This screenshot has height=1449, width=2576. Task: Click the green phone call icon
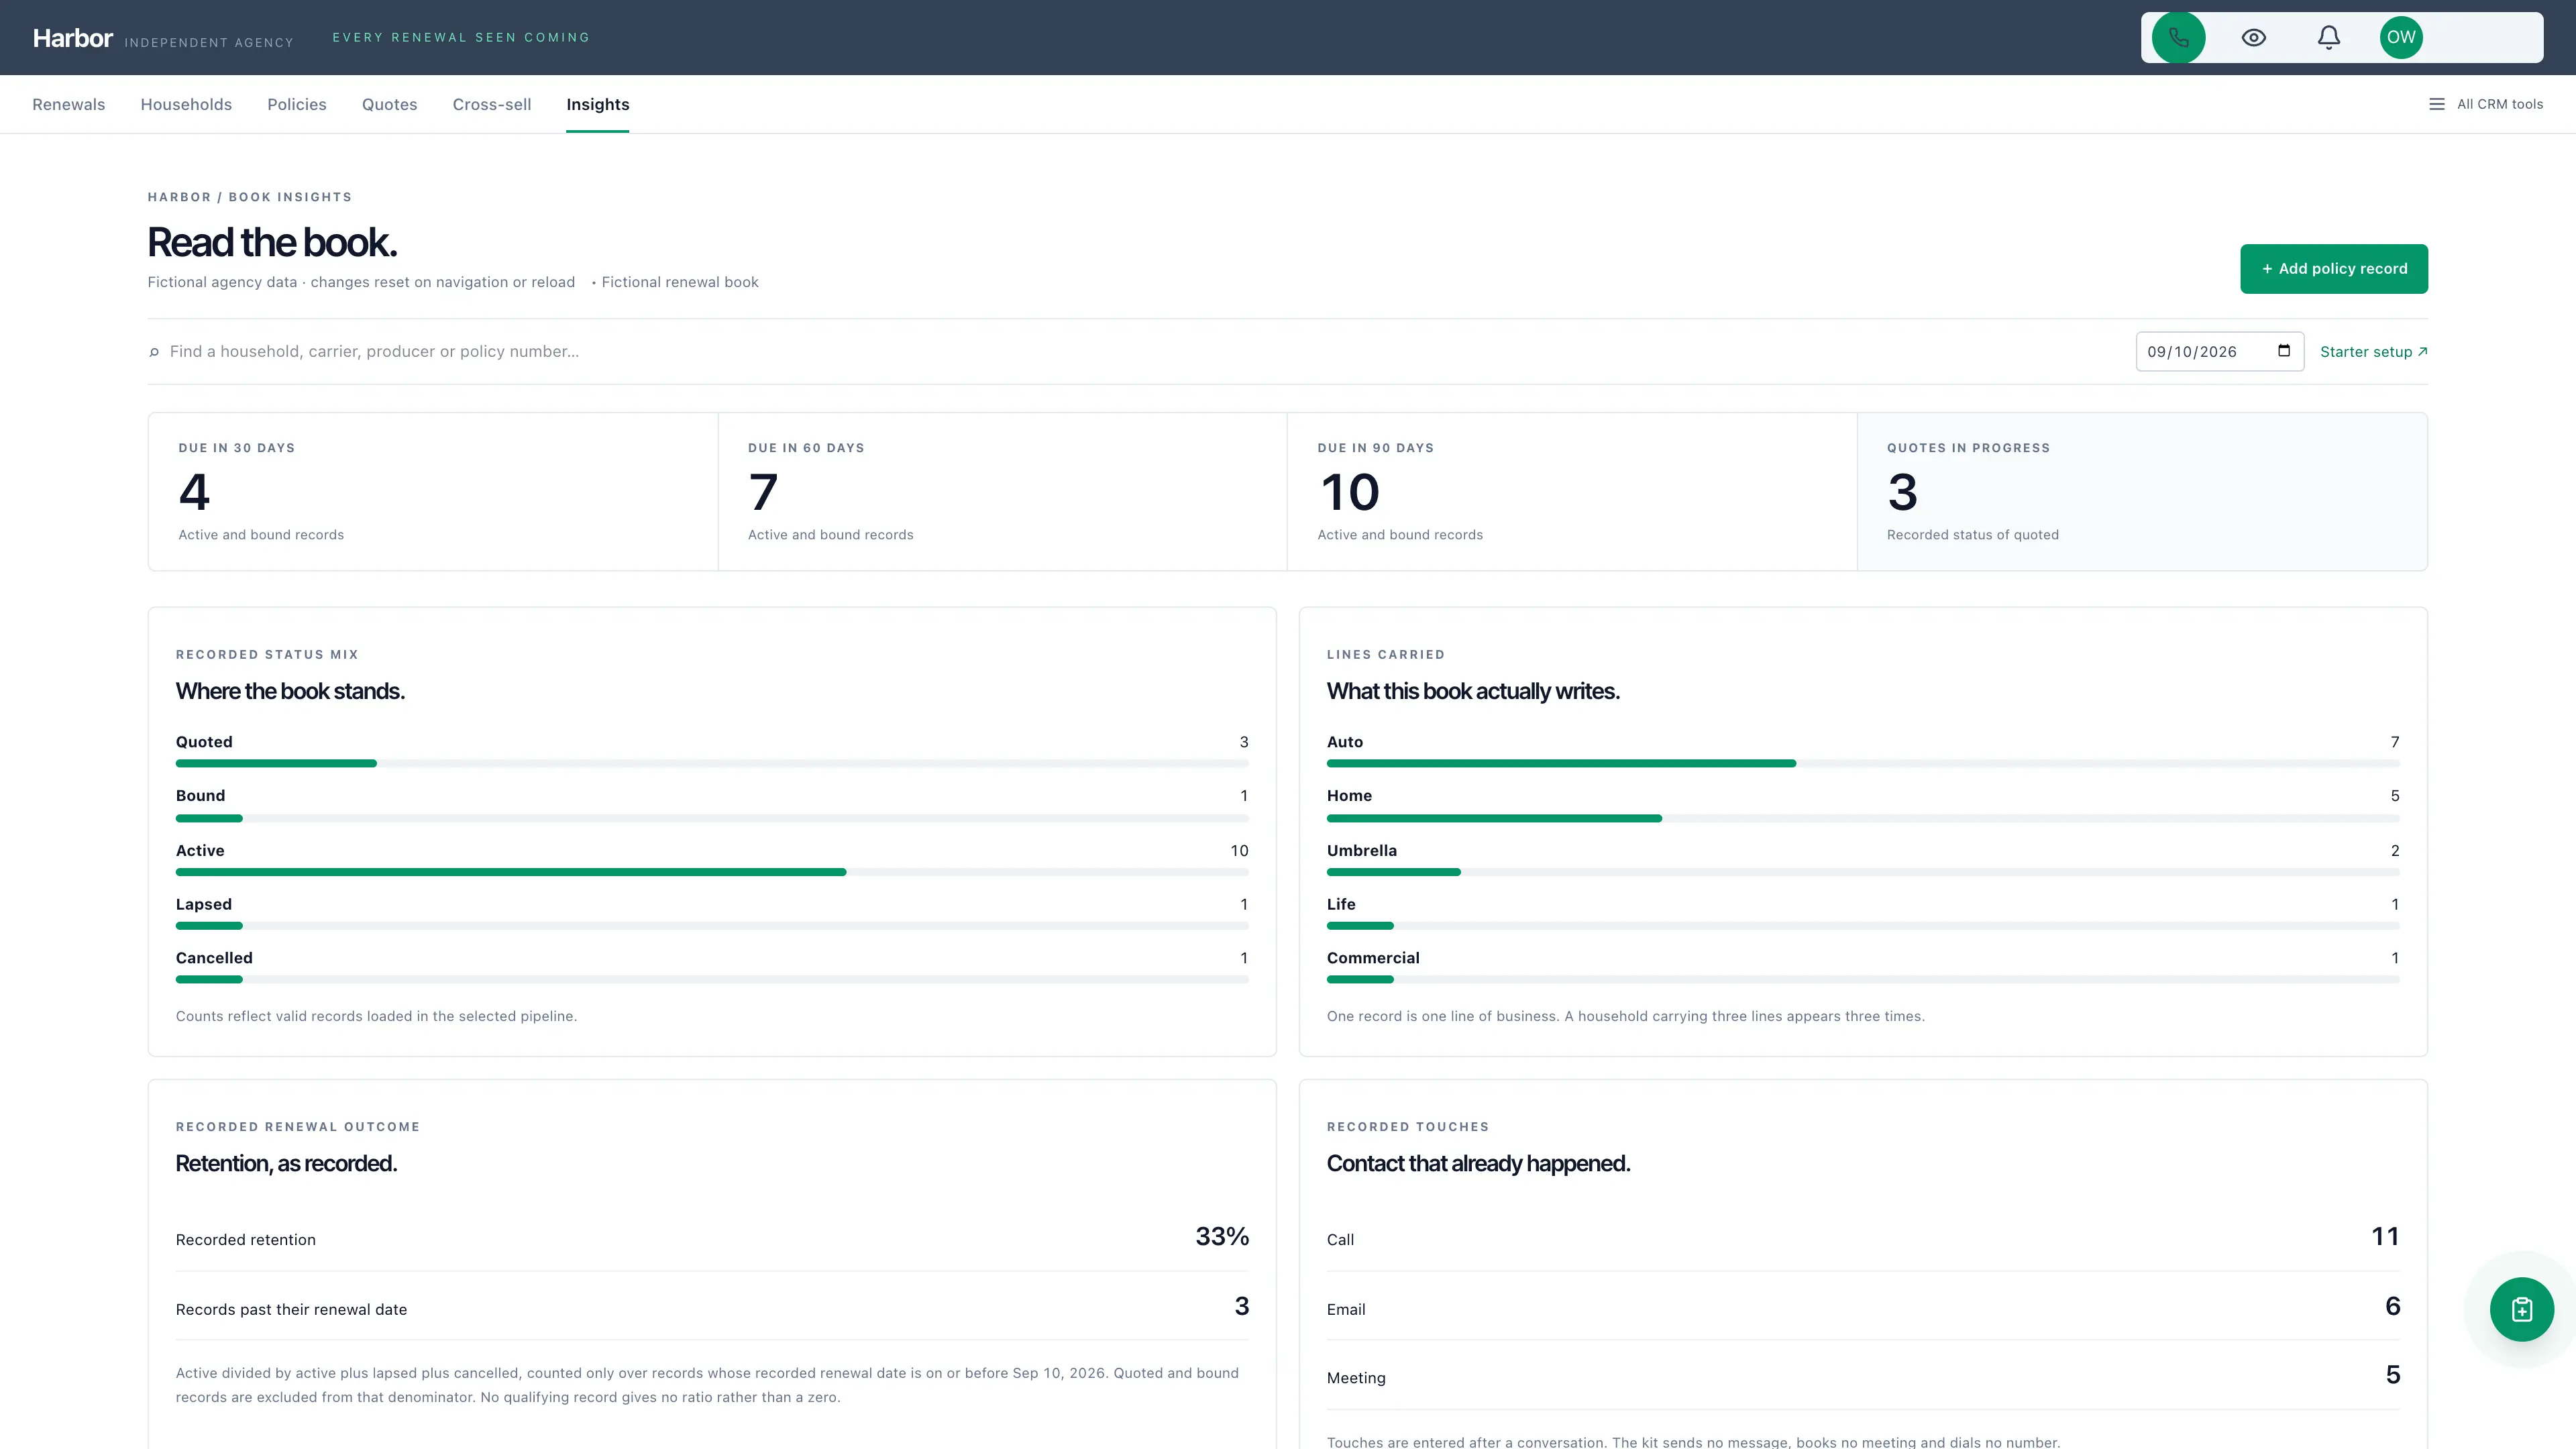tap(2178, 38)
